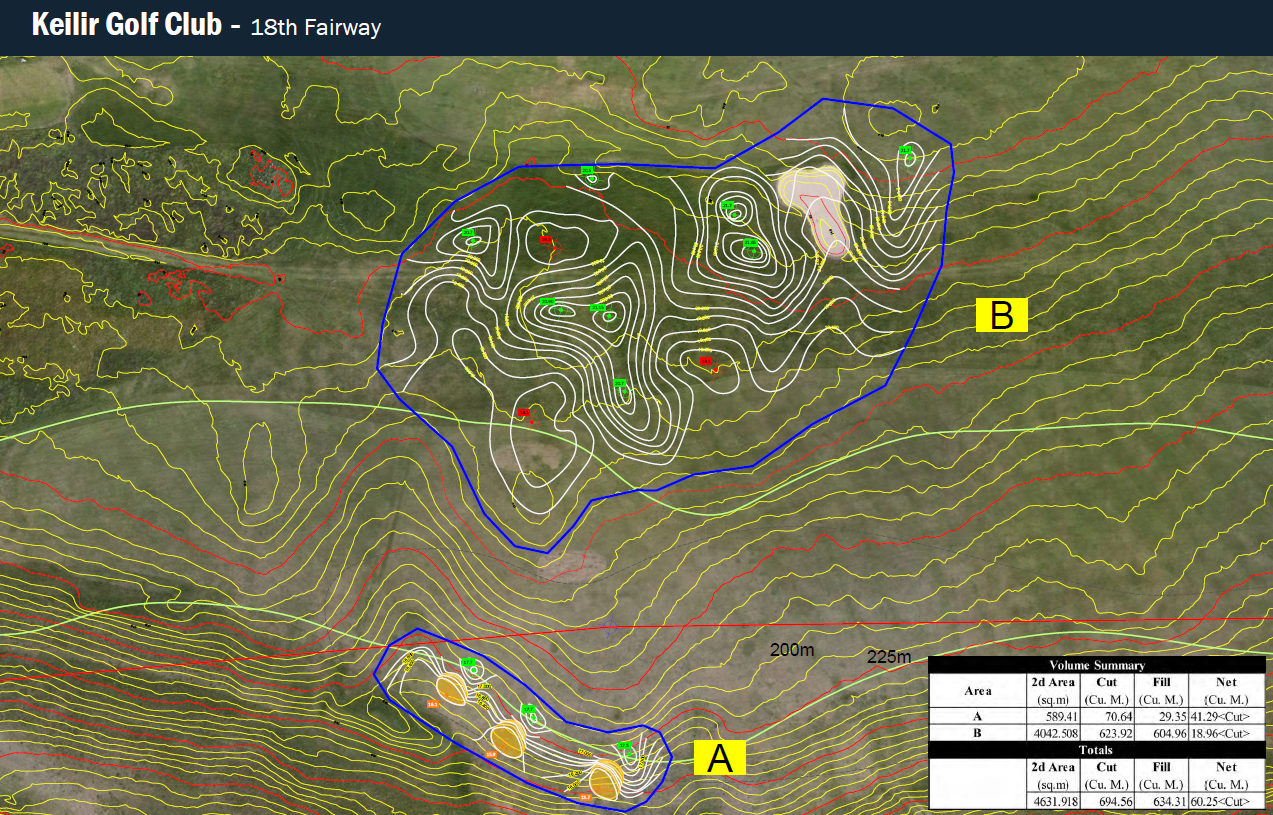Click the 200m distance marker label
The height and width of the screenshot is (815, 1273).
[792, 650]
